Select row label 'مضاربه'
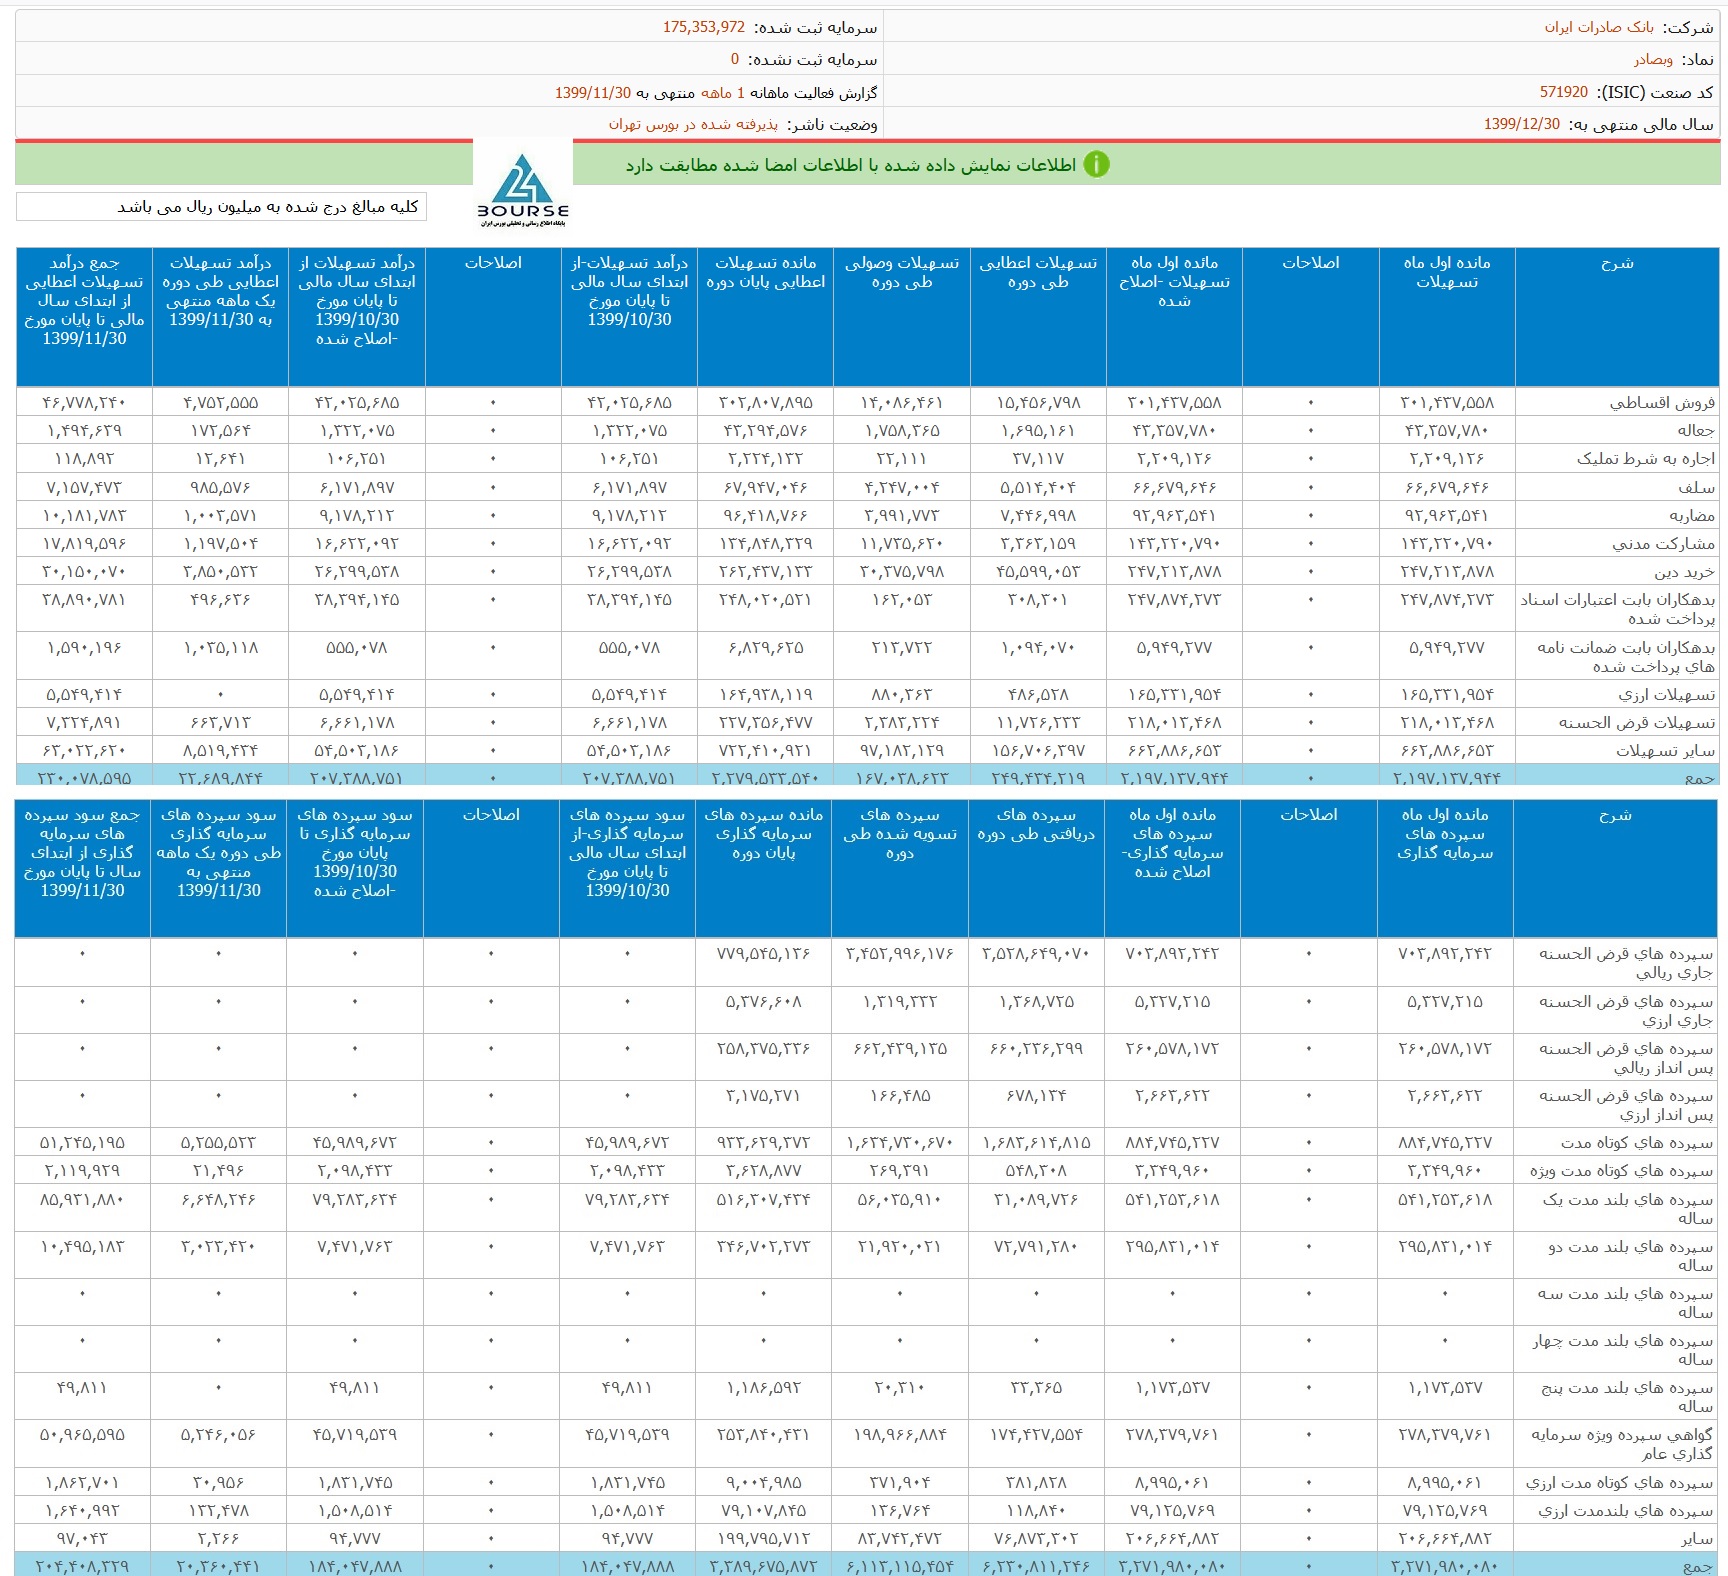Screen dimensions: 1728x1576 [x=1692, y=516]
